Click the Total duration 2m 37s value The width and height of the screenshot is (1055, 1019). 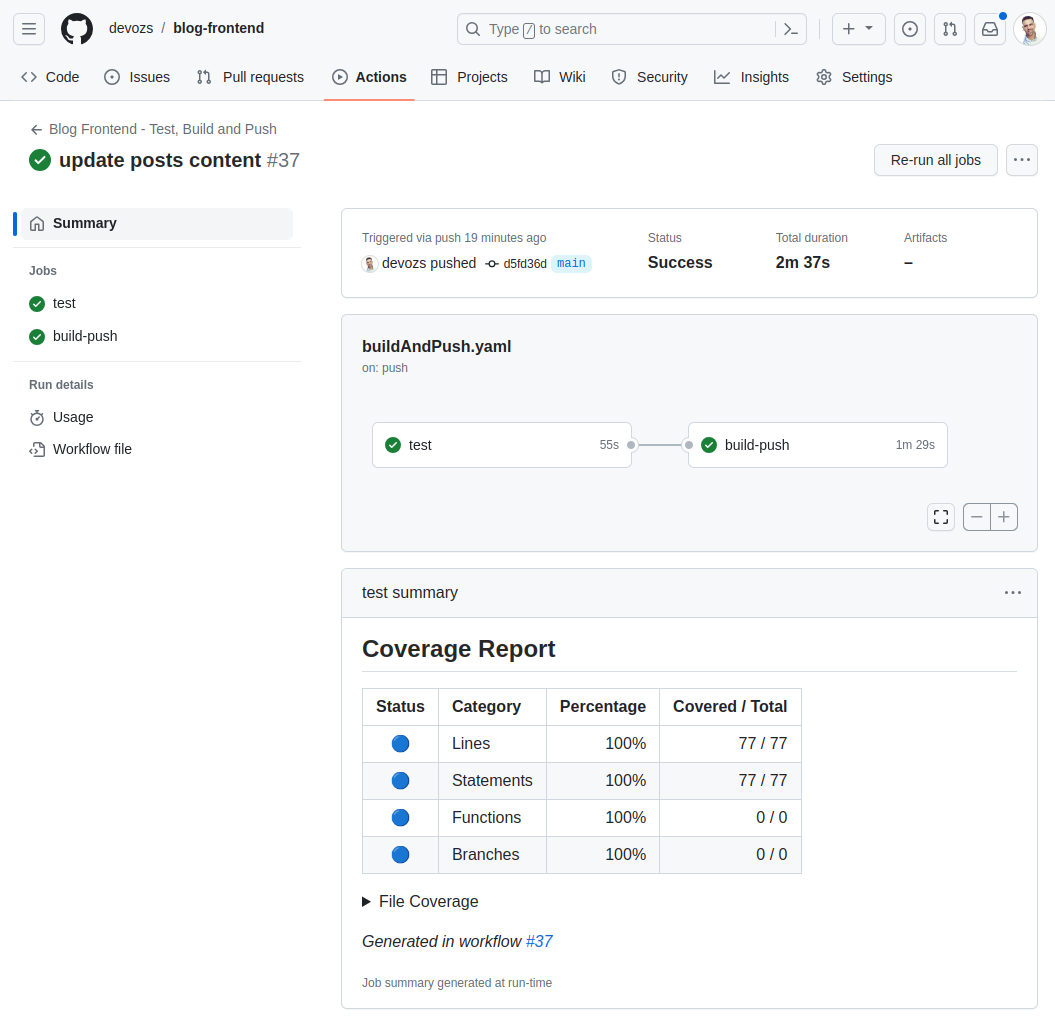click(803, 262)
